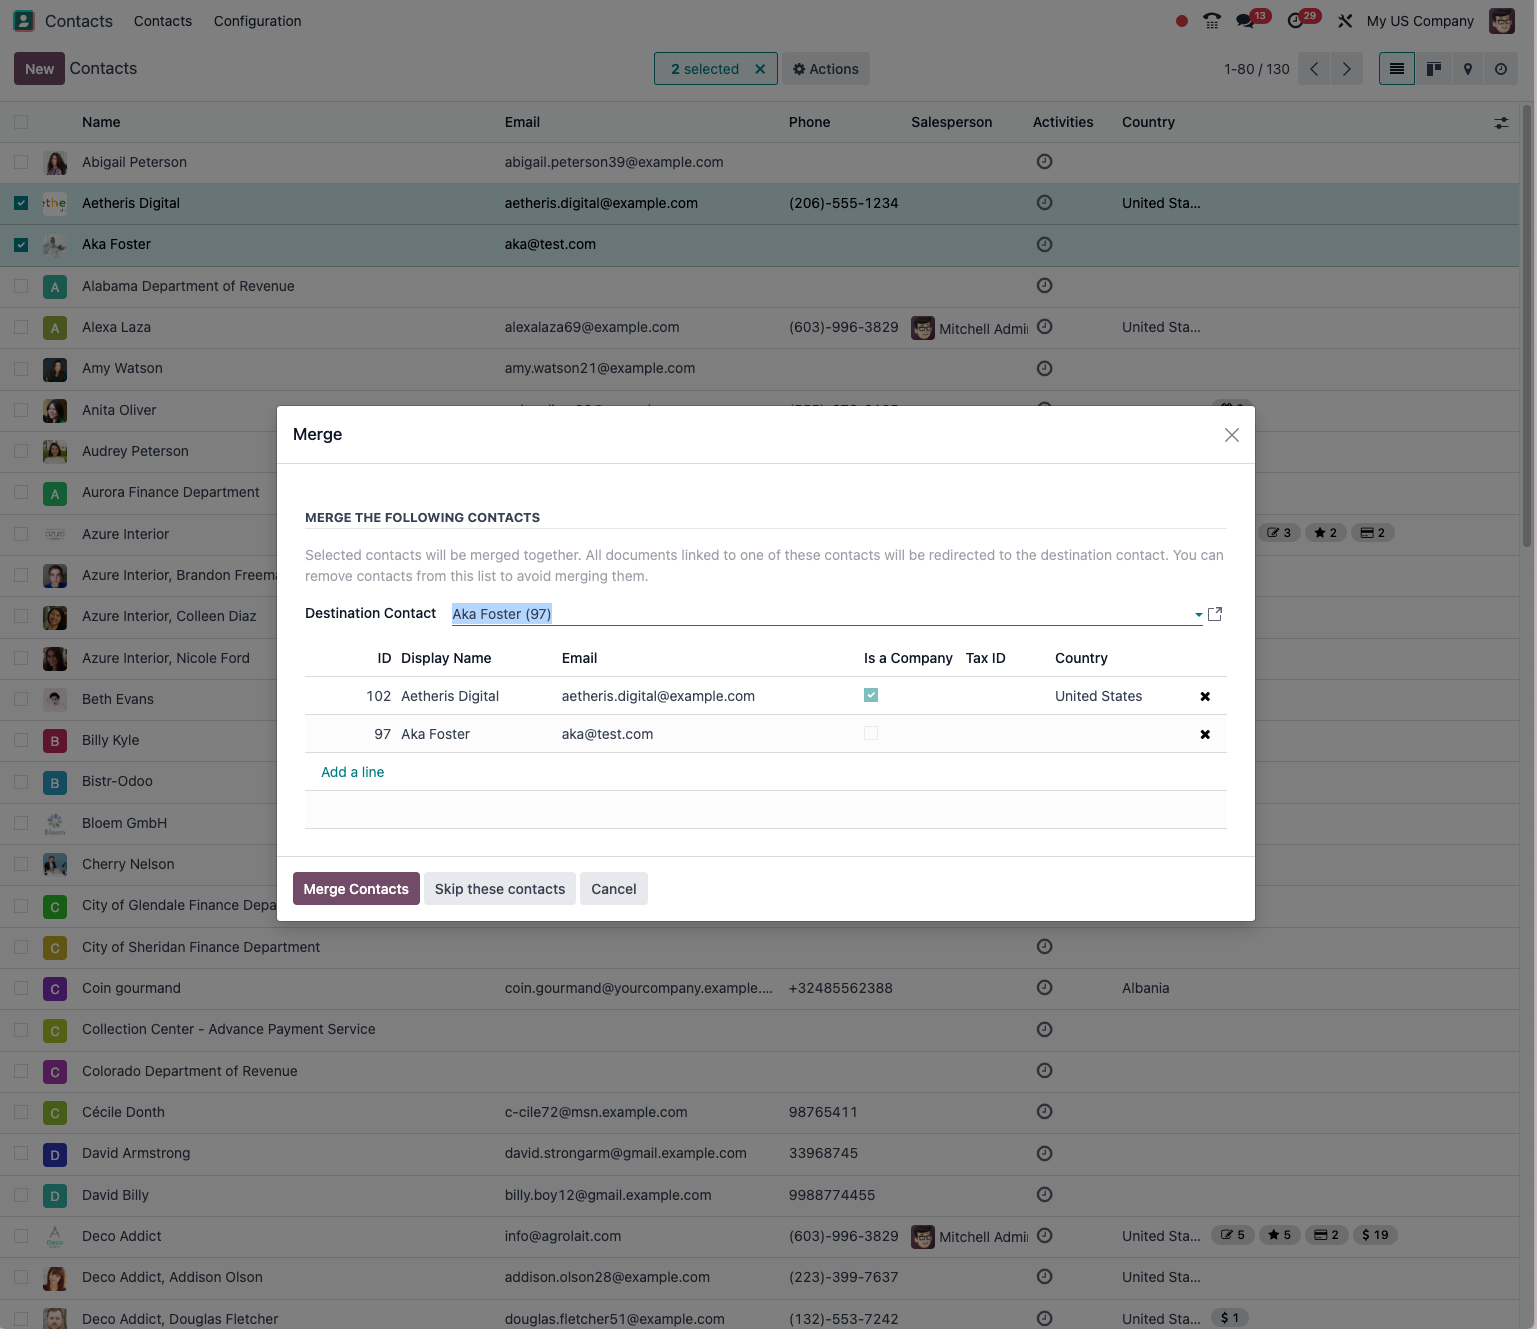Image resolution: width=1537 pixels, height=1329 pixels.
Task: Open the My US Company switcher
Action: pos(1420,21)
